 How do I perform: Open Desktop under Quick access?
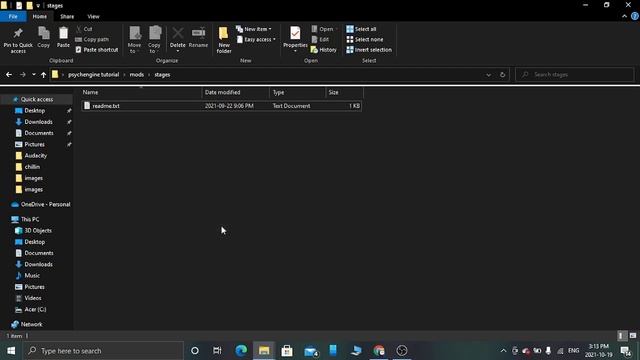coord(34,111)
